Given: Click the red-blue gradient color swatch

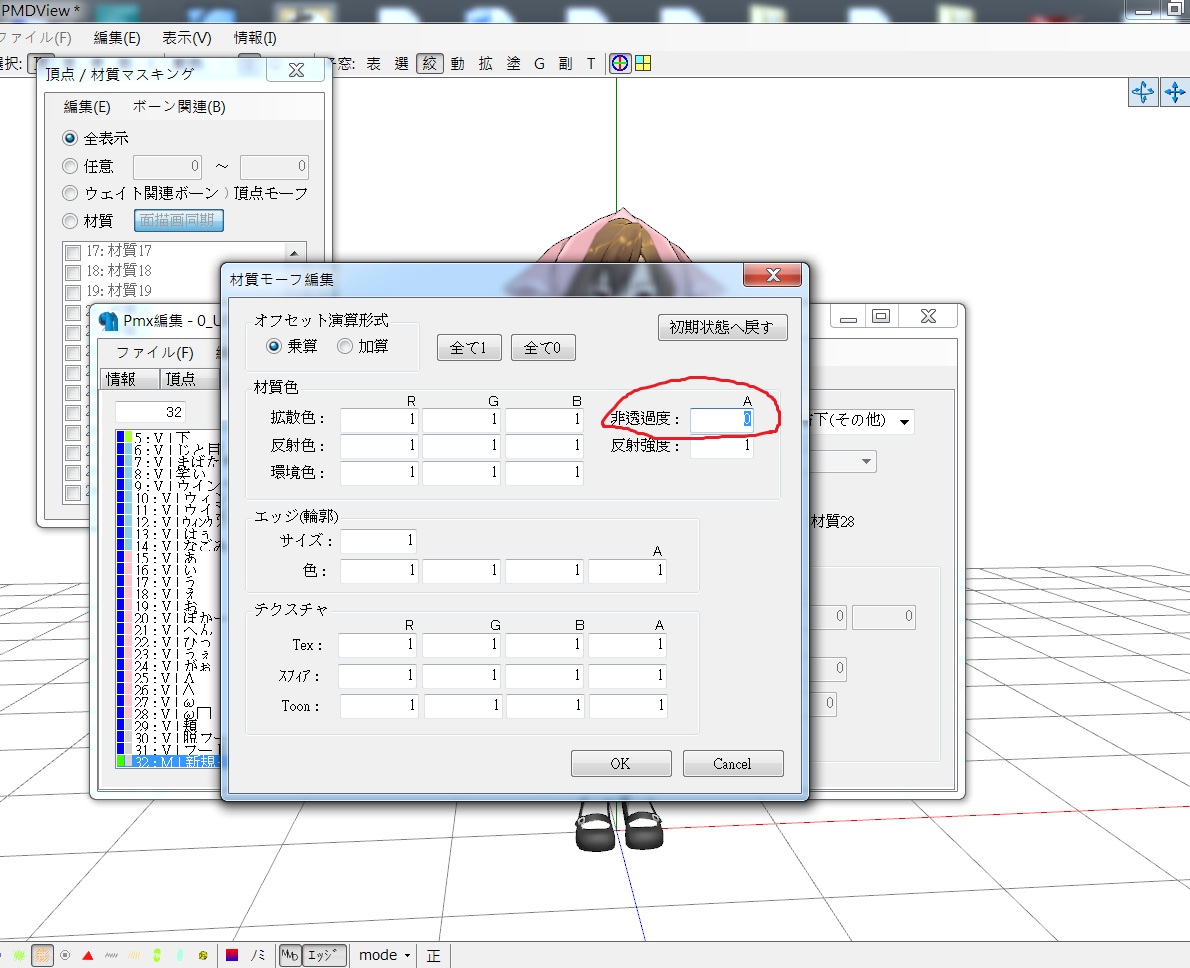Looking at the screenshot, I should pos(232,955).
